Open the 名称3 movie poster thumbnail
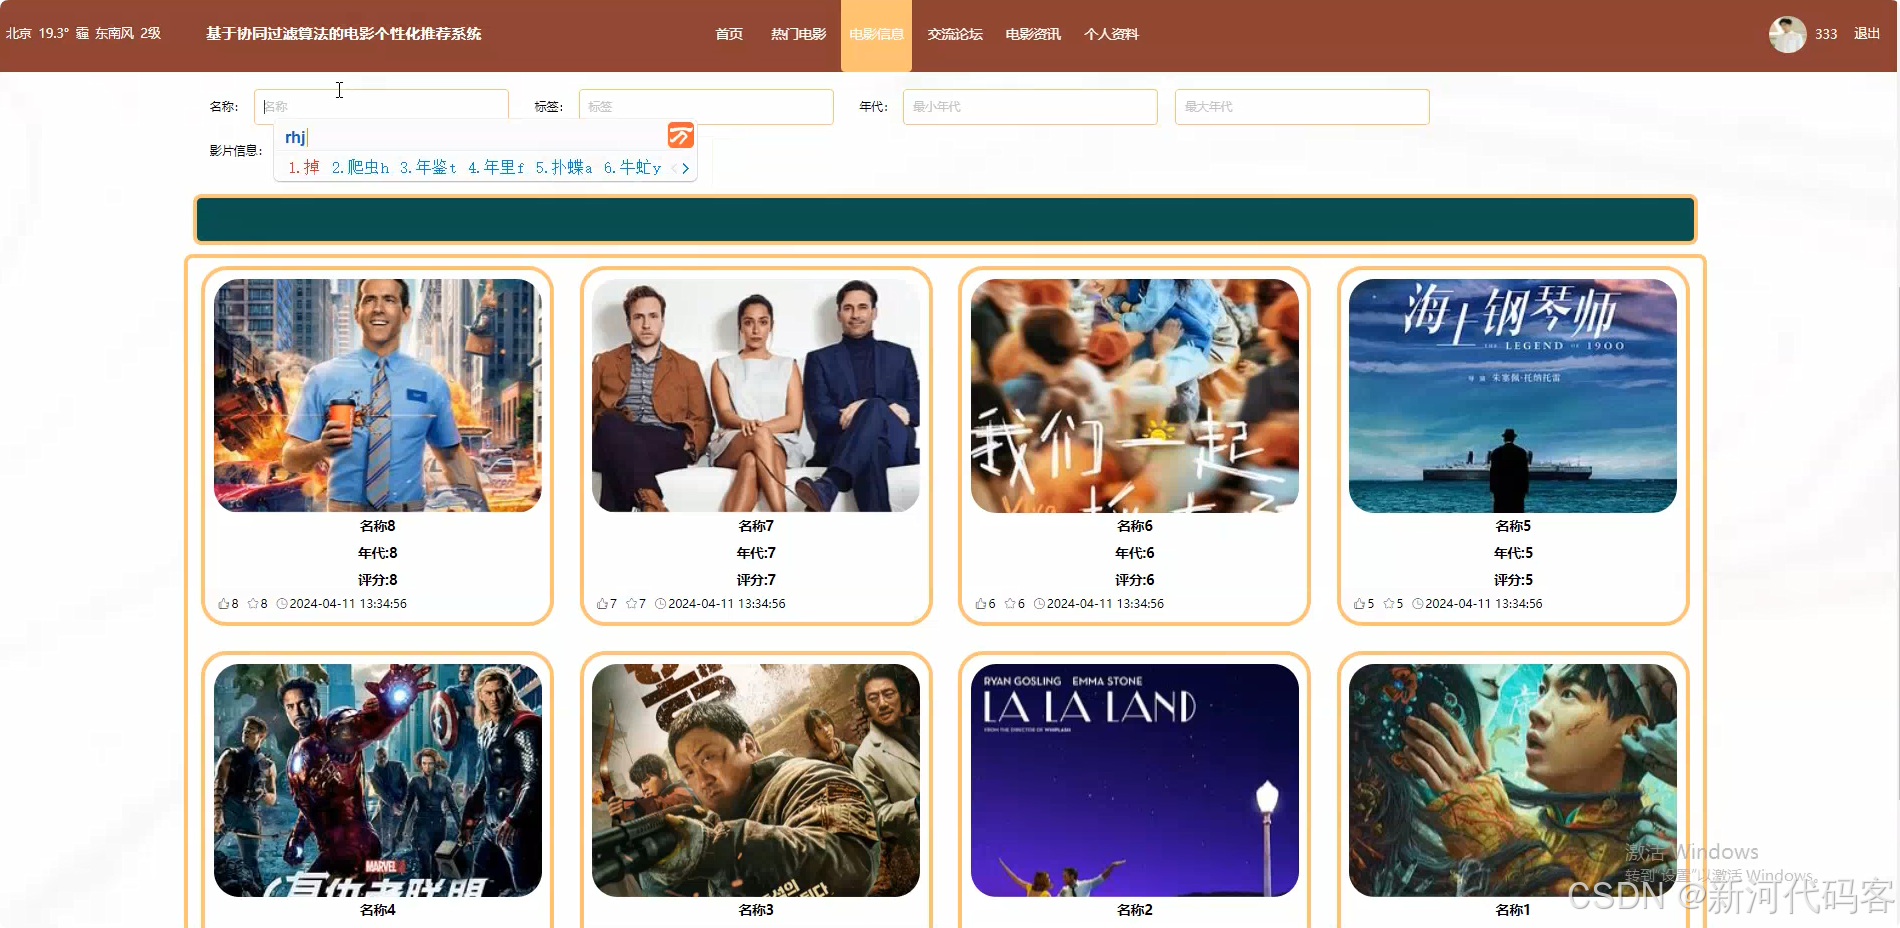The width and height of the screenshot is (1900, 928). point(756,780)
